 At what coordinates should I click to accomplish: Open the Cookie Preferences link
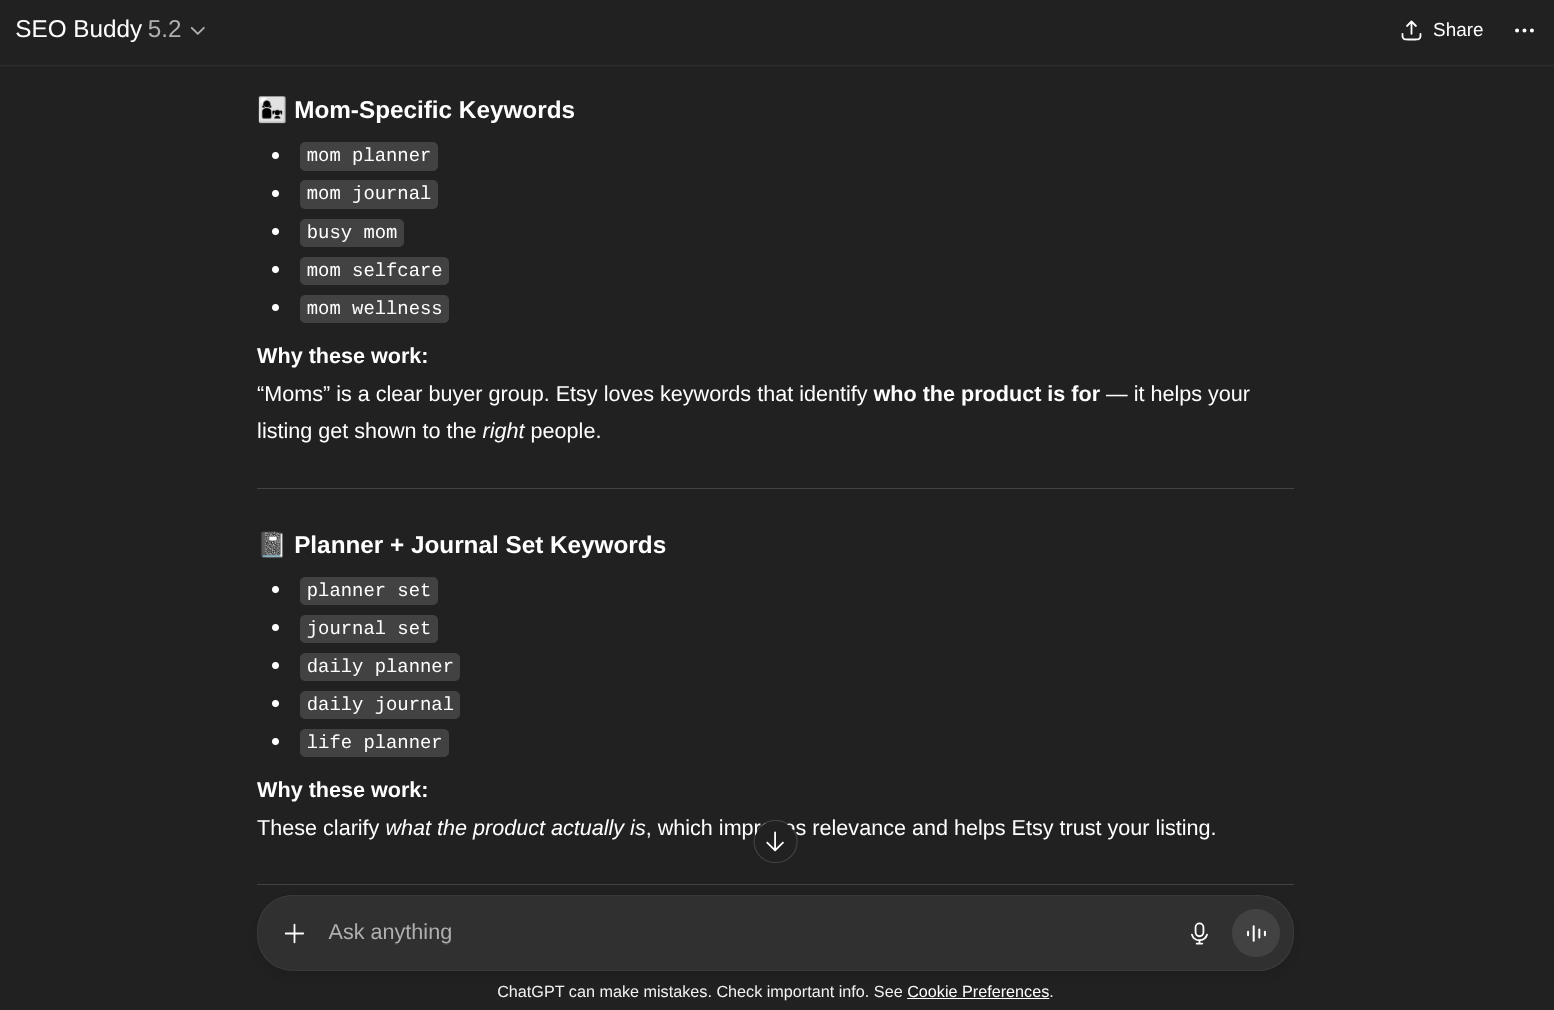click(x=977, y=992)
